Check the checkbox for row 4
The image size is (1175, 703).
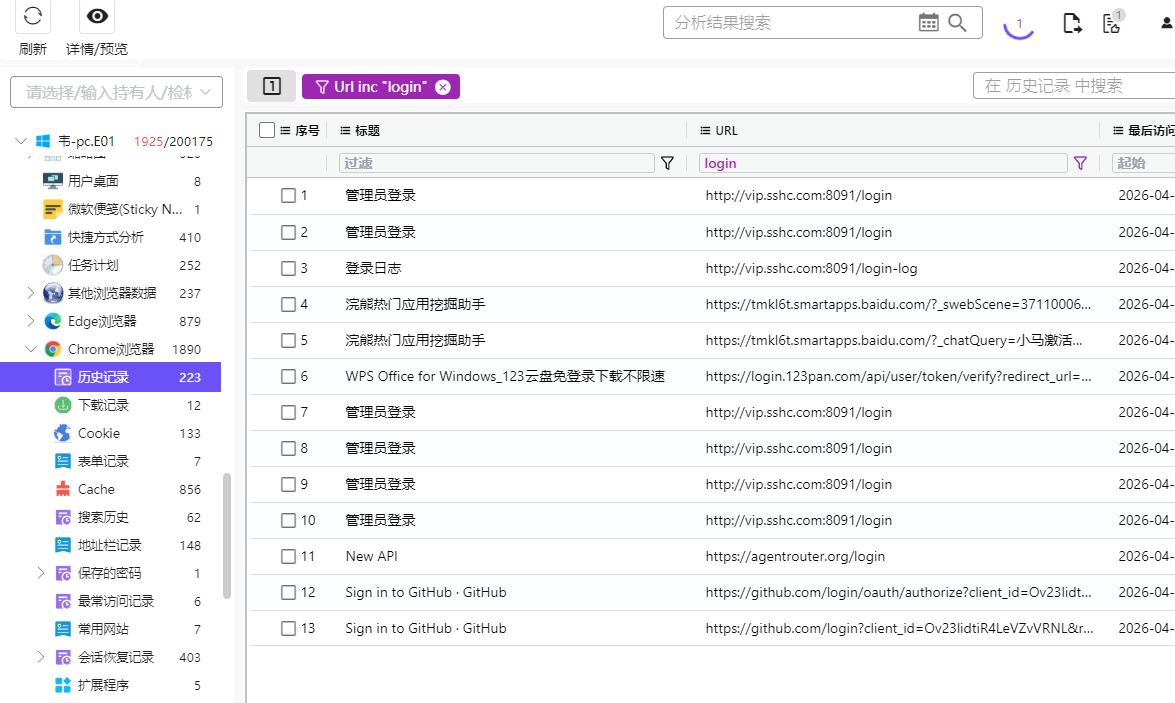click(288, 304)
